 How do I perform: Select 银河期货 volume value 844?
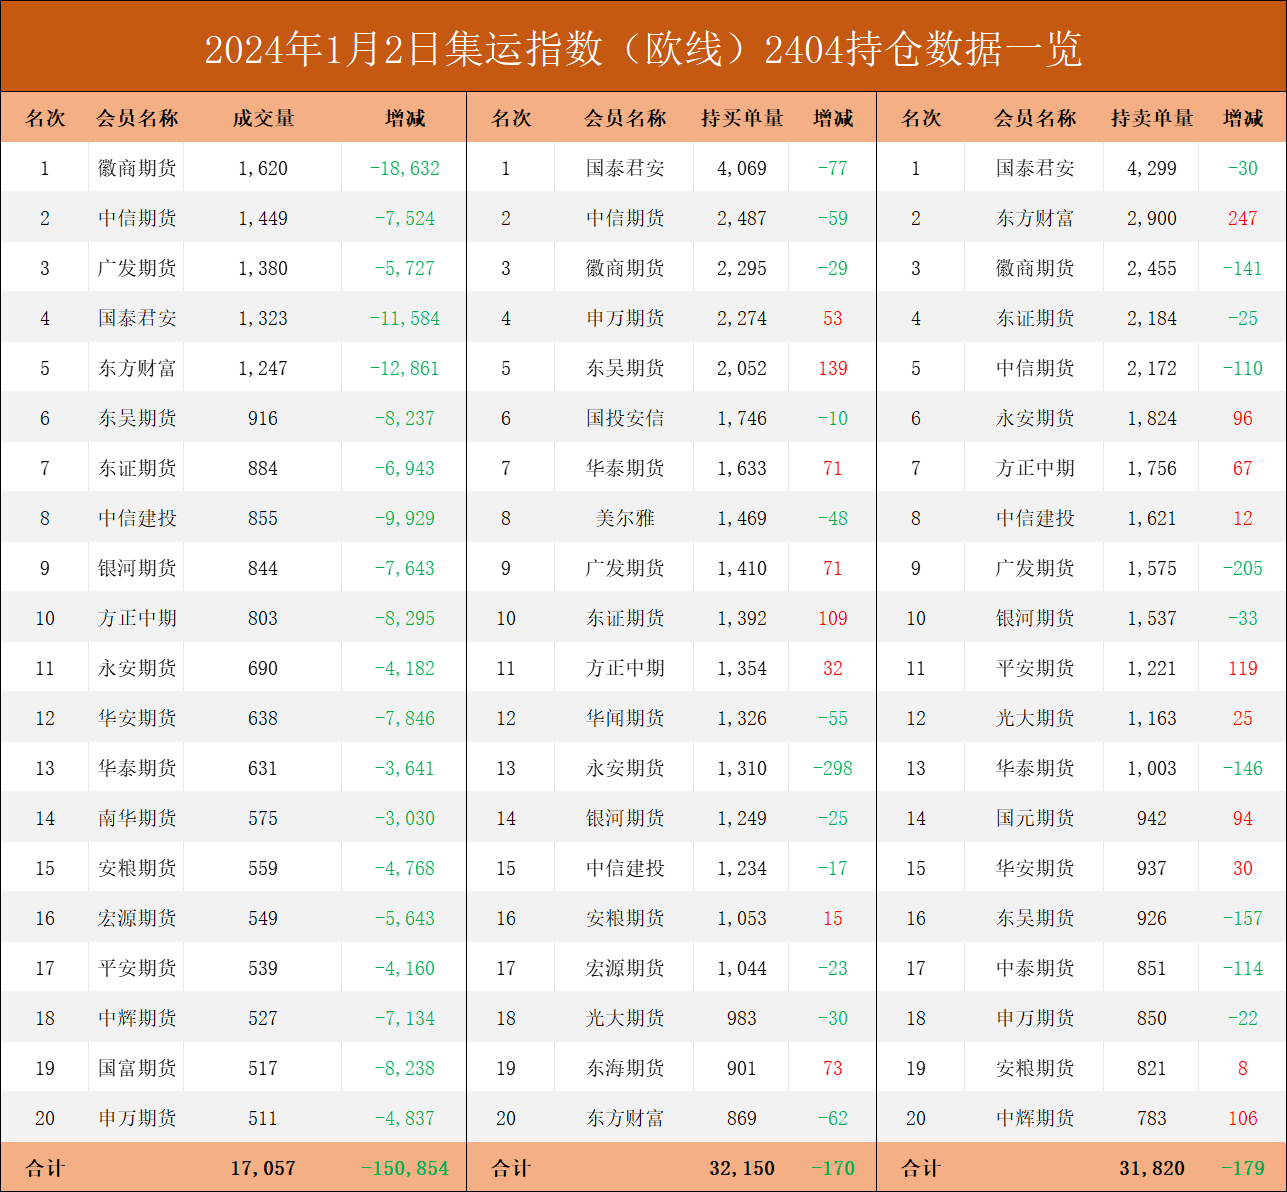point(263,568)
